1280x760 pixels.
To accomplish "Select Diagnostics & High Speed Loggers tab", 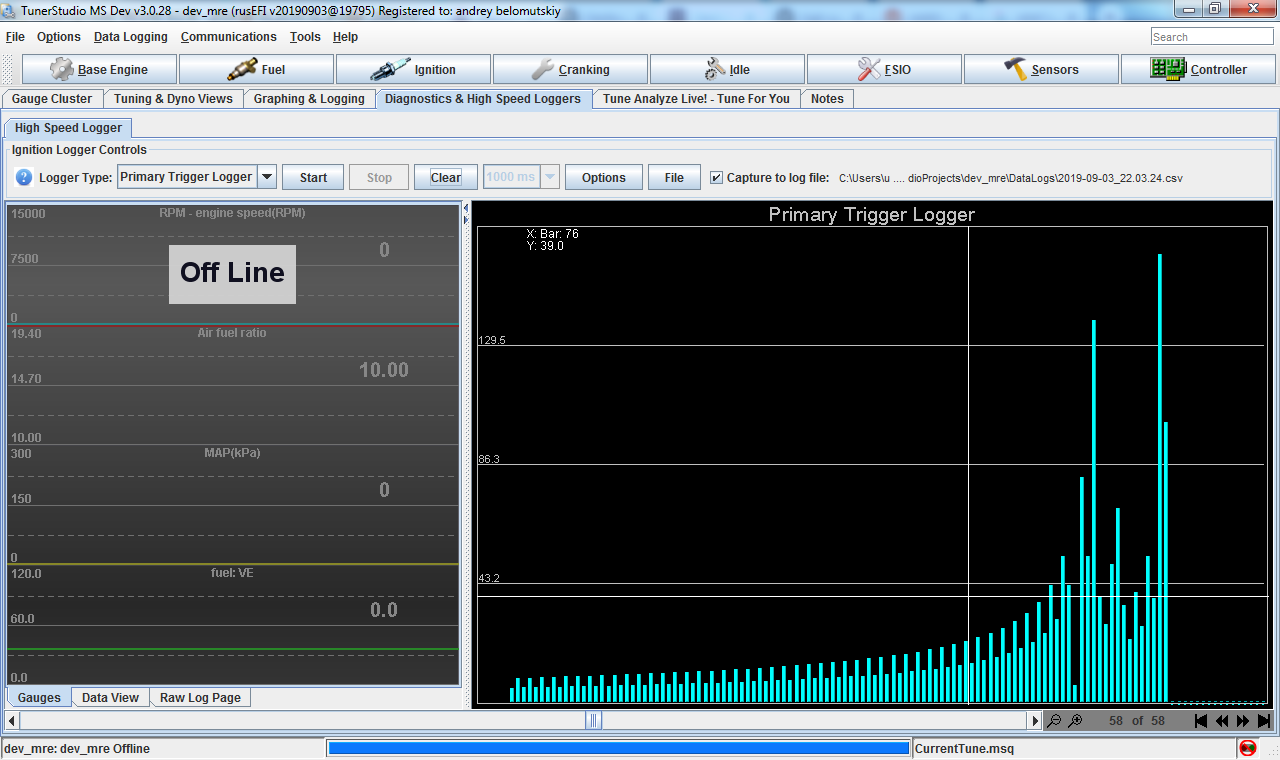I will point(483,99).
